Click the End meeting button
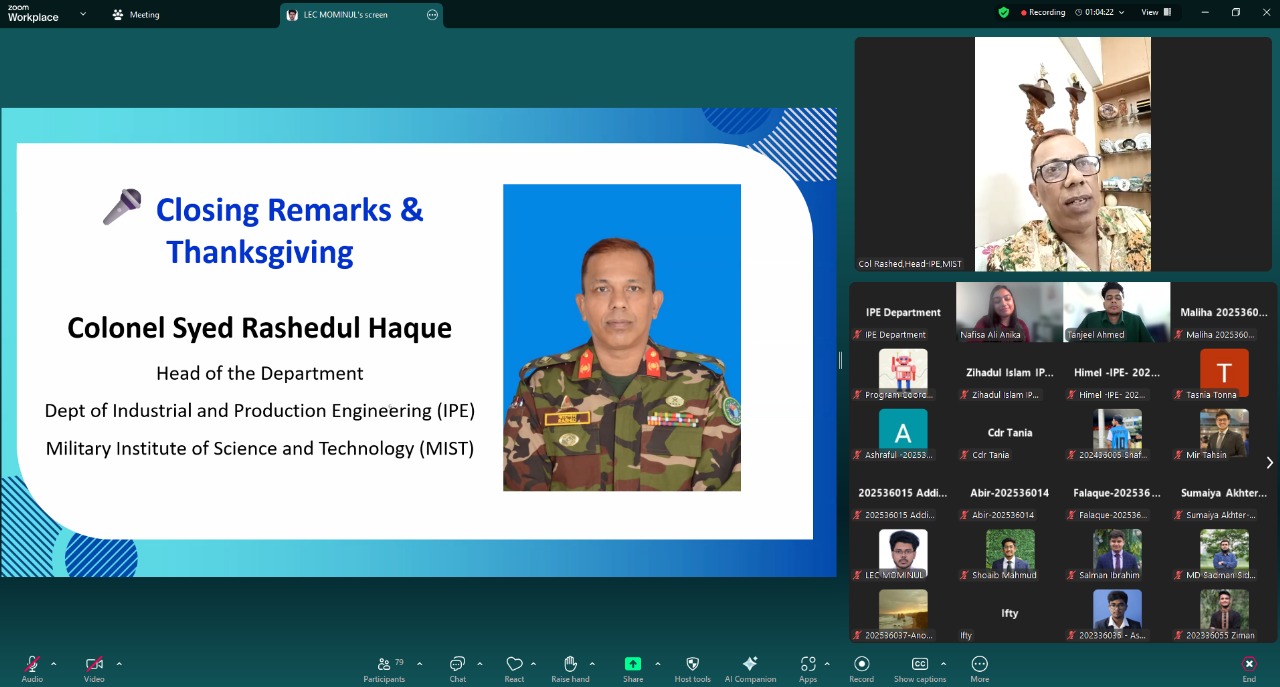The image size is (1280, 687). 1249,664
